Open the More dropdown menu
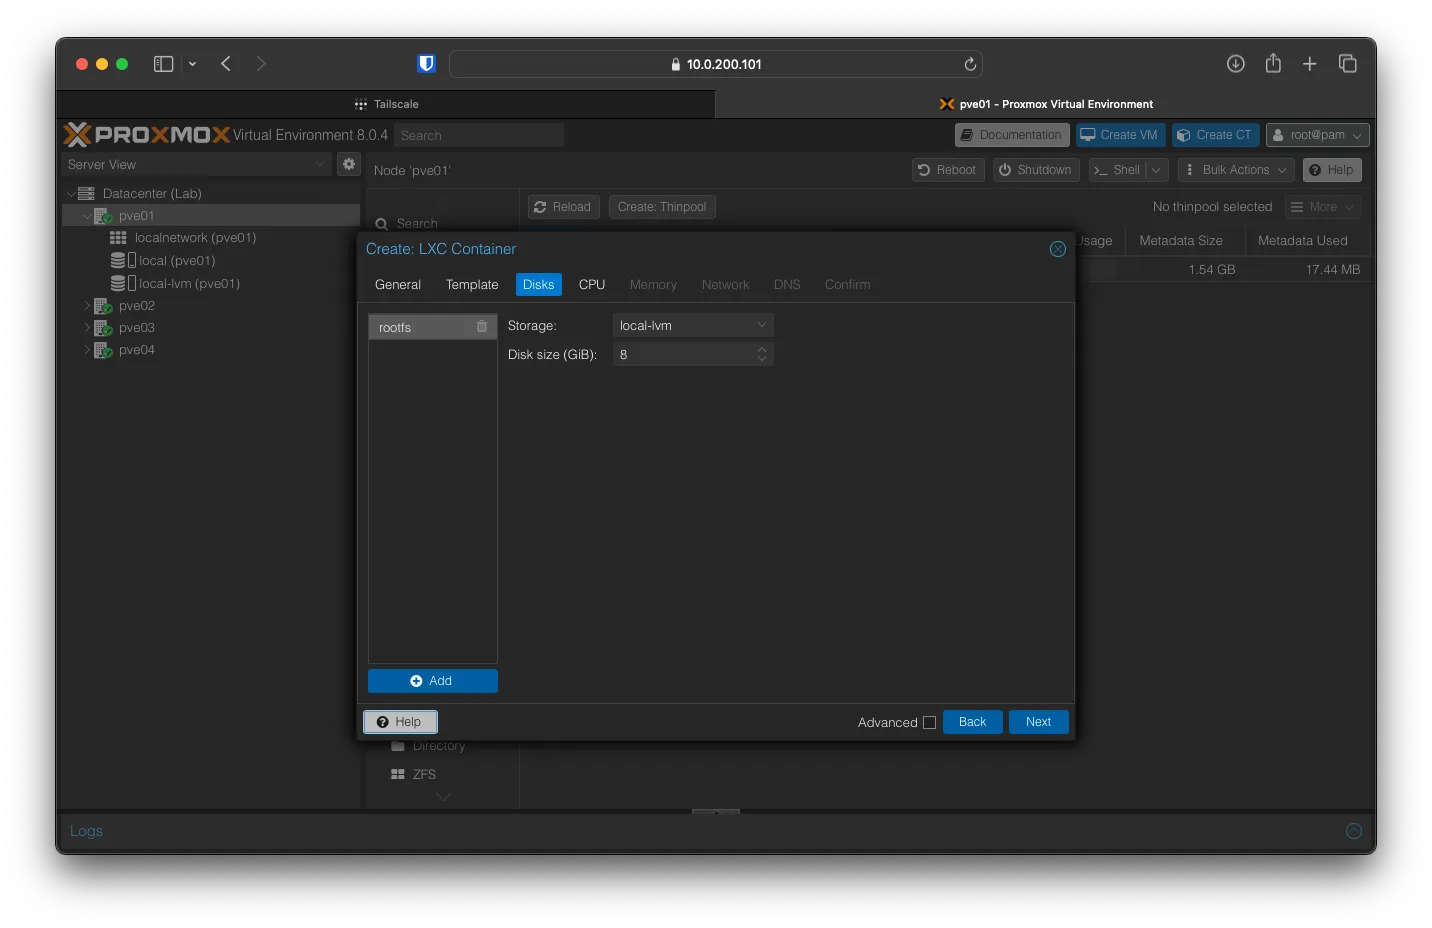The height and width of the screenshot is (928, 1432). (x=1322, y=207)
